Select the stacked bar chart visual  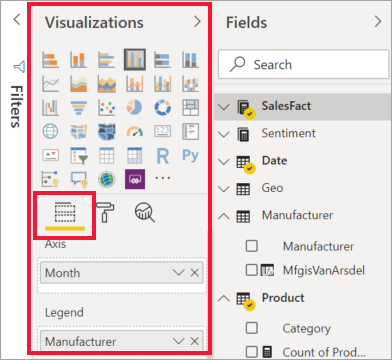point(51,60)
